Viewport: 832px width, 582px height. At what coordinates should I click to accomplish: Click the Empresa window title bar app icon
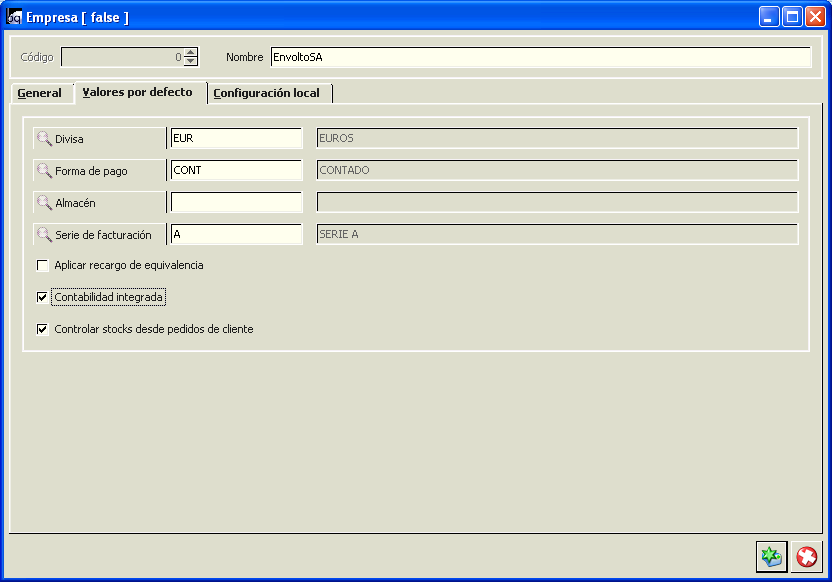click(14, 18)
